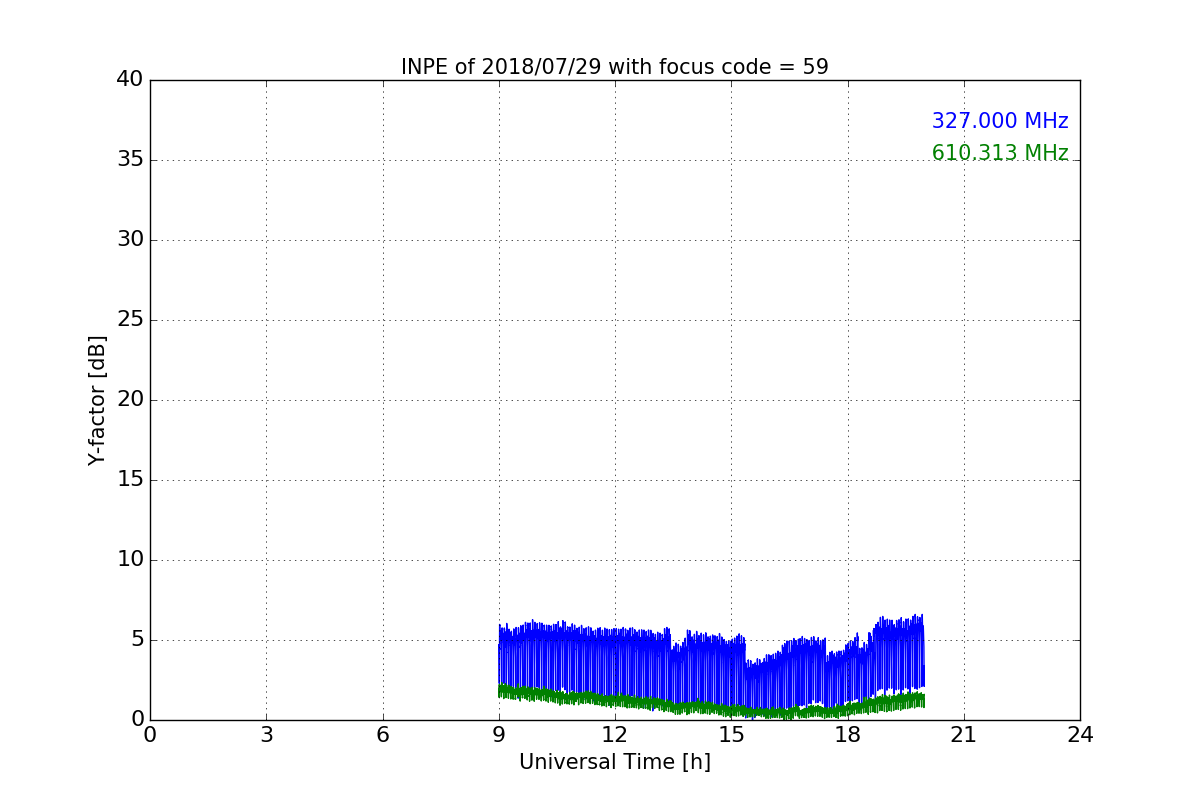Image resolution: width=1200 pixels, height=800 pixels.
Task: Click the x-axis tick label '12'
Action: pyautogui.click(x=615, y=735)
